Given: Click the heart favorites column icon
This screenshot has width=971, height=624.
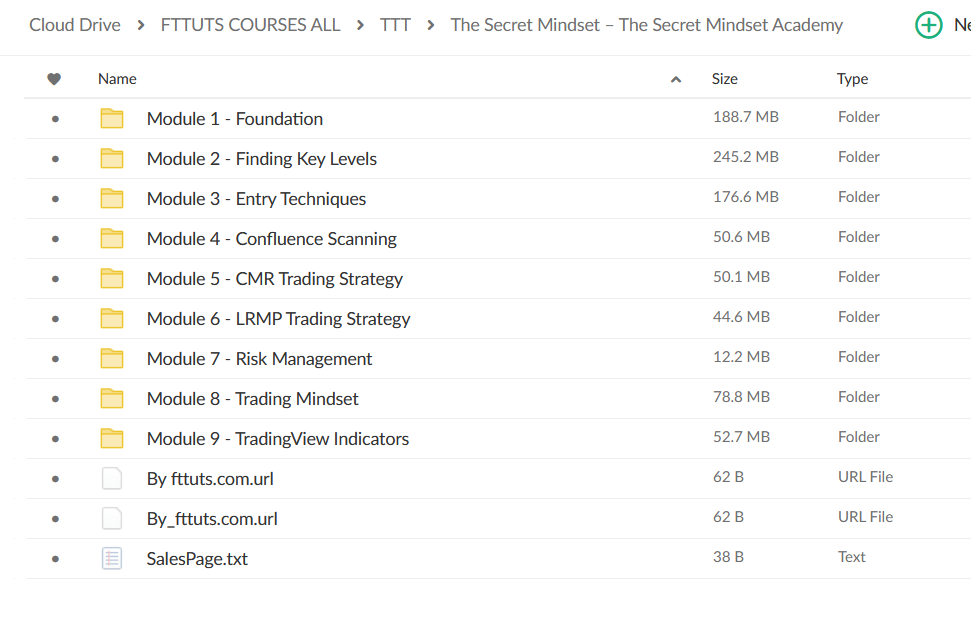Looking at the screenshot, I should coord(54,78).
